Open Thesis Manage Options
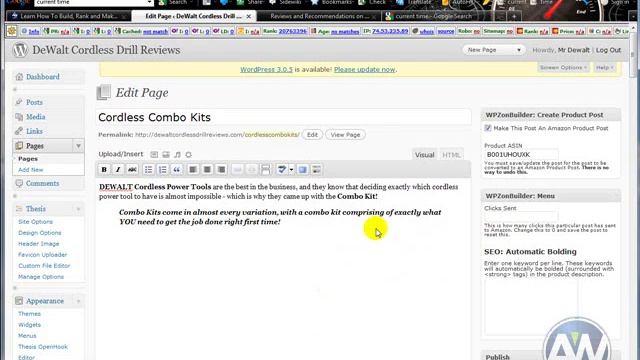Image resolution: width=640 pixels, height=360 pixels. click(41, 277)
